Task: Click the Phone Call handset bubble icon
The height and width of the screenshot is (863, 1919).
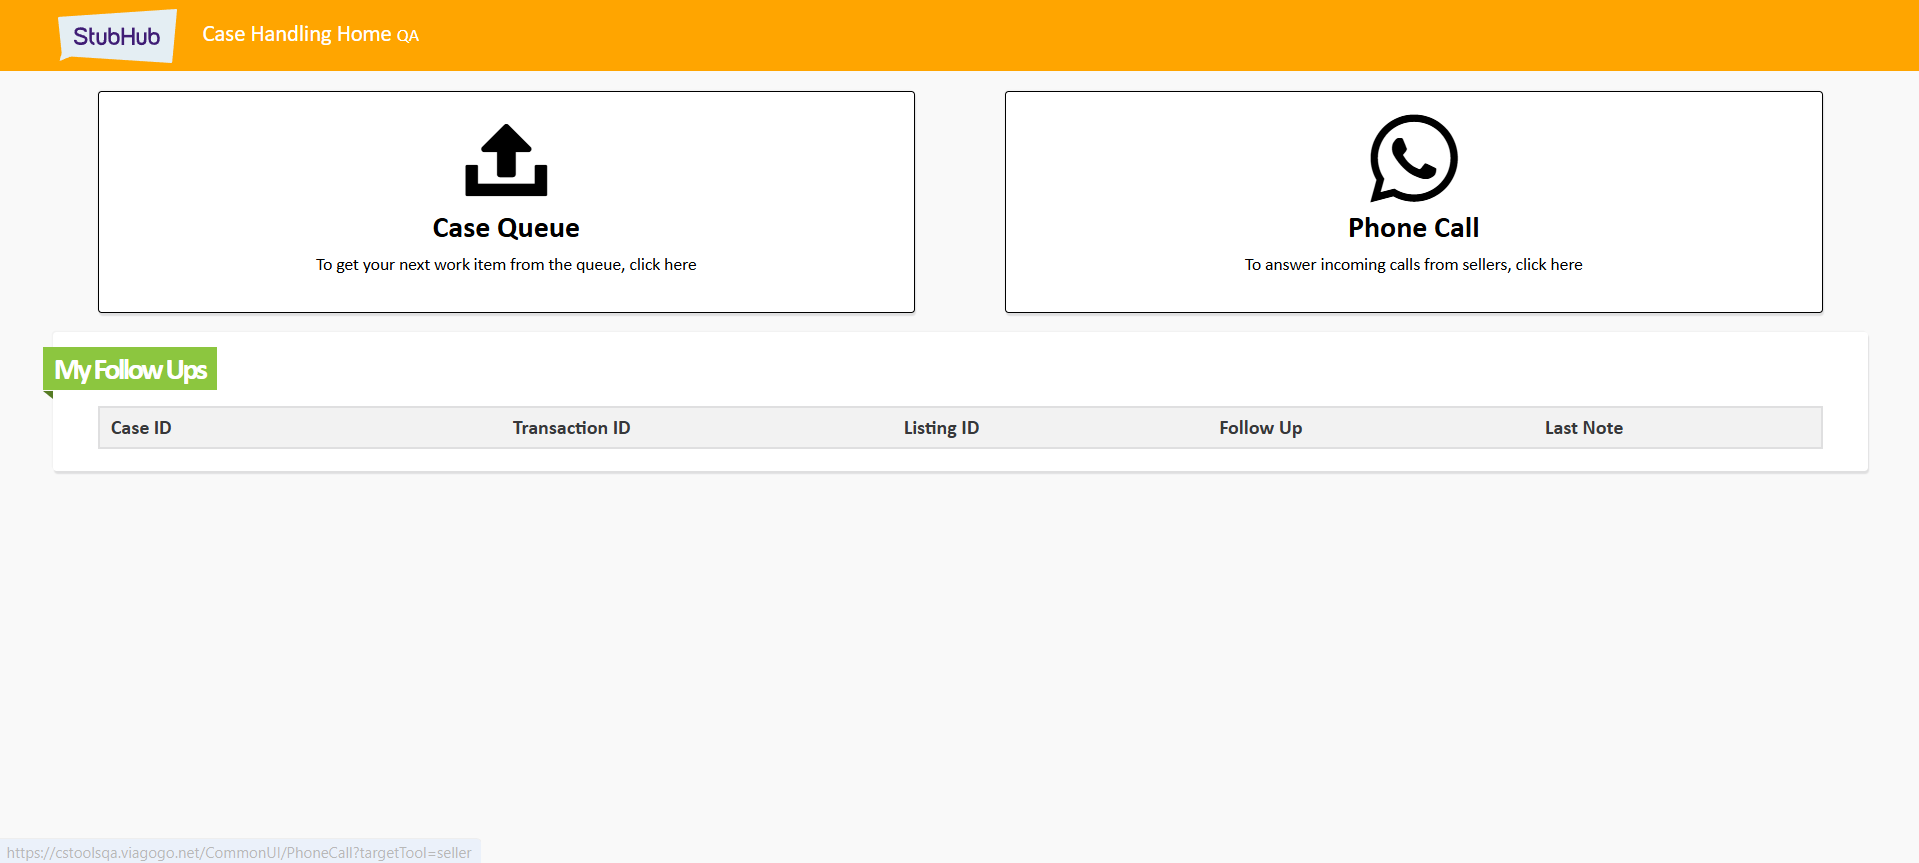Action: click(x=1413, y=158)
